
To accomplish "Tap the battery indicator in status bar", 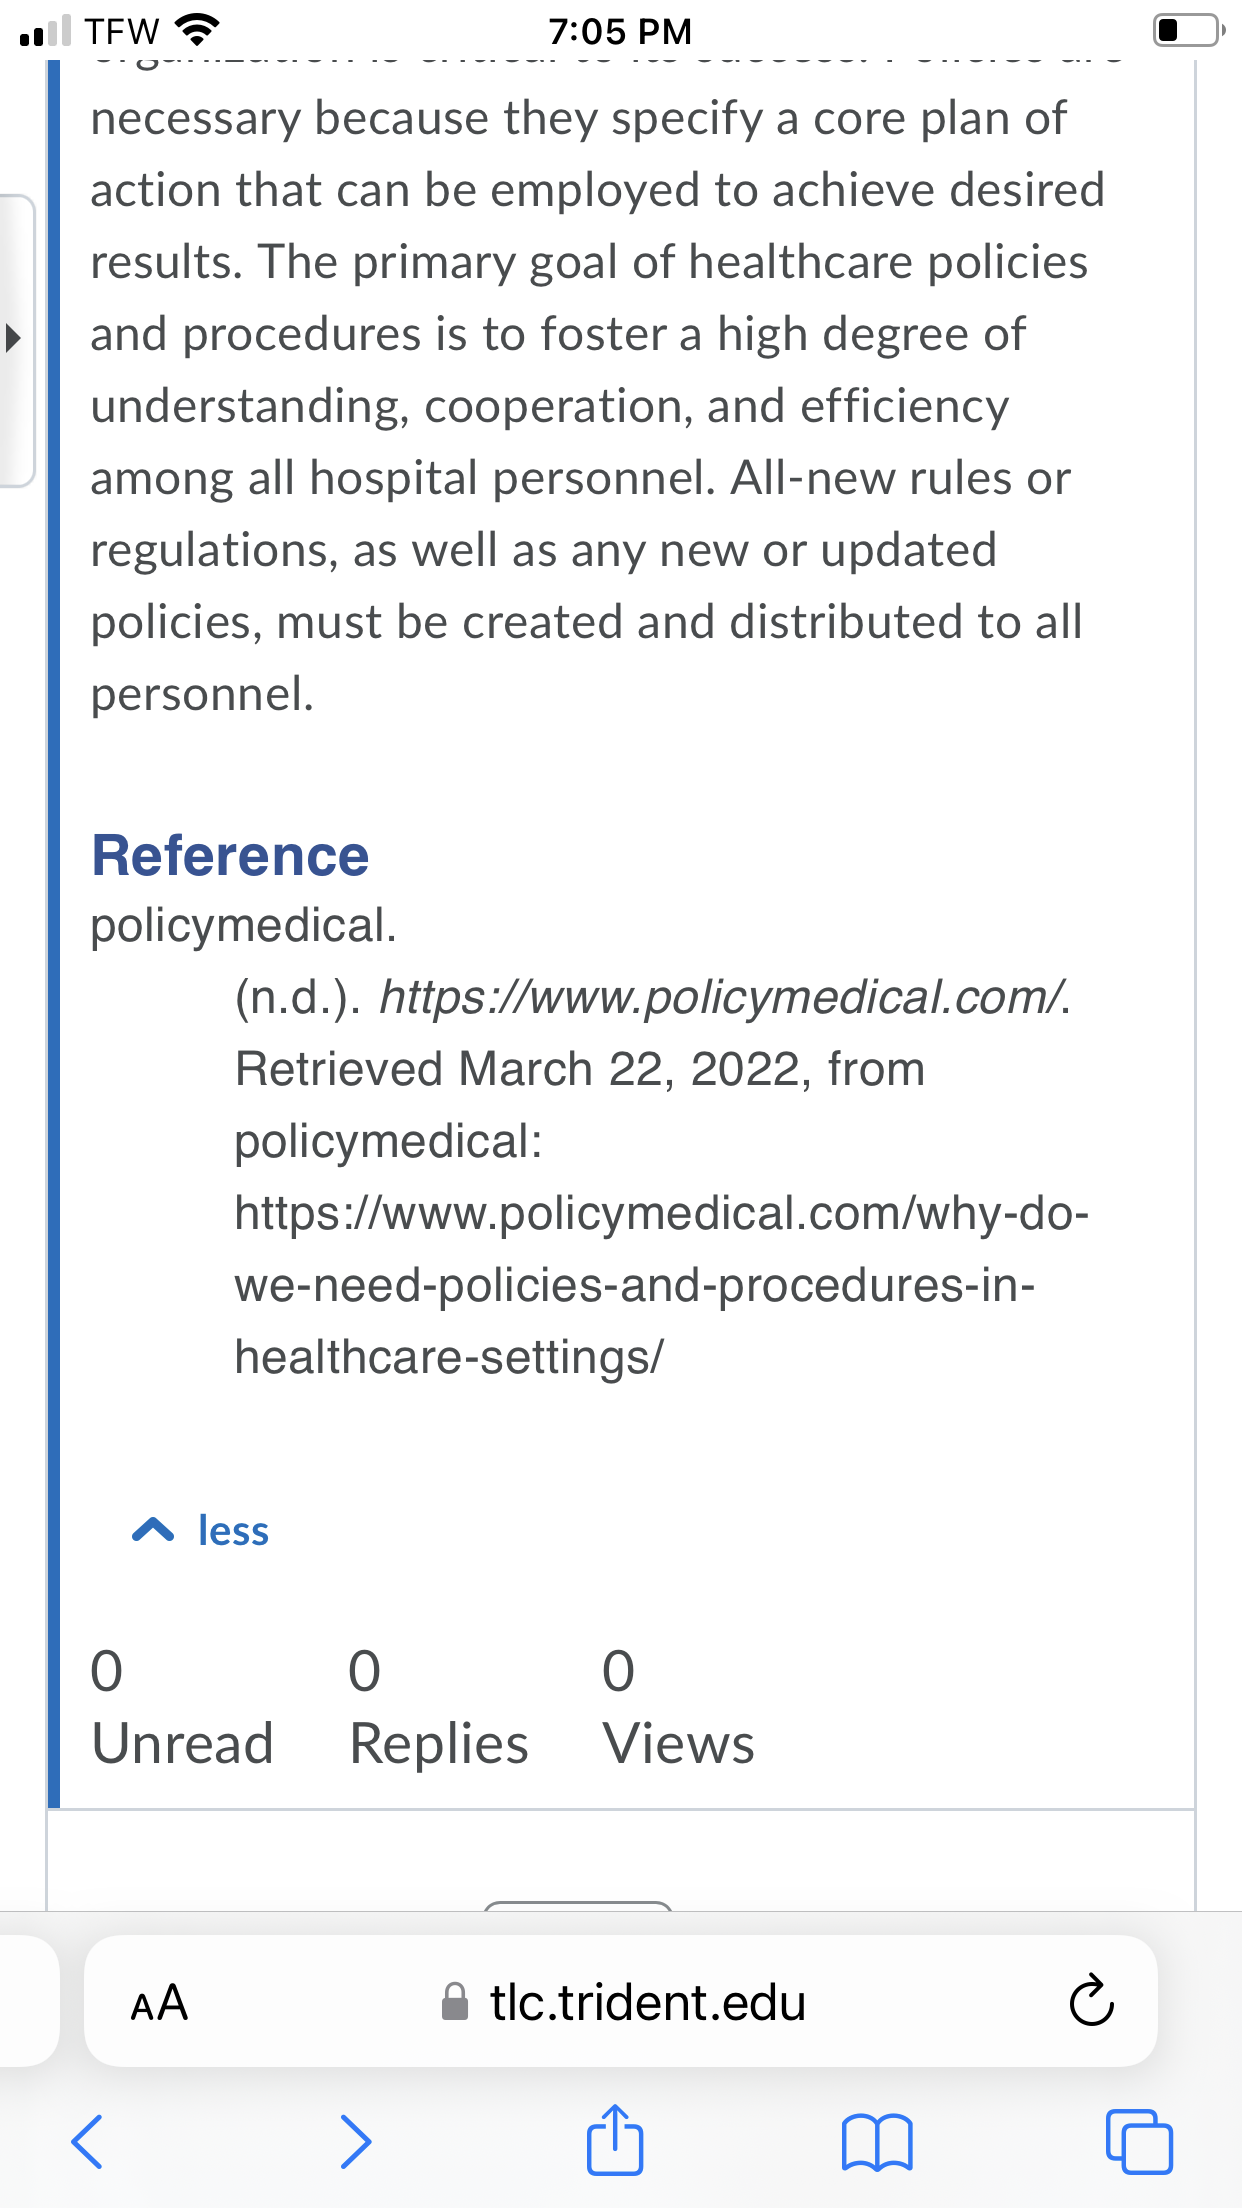I will (x=1189, y=30).
